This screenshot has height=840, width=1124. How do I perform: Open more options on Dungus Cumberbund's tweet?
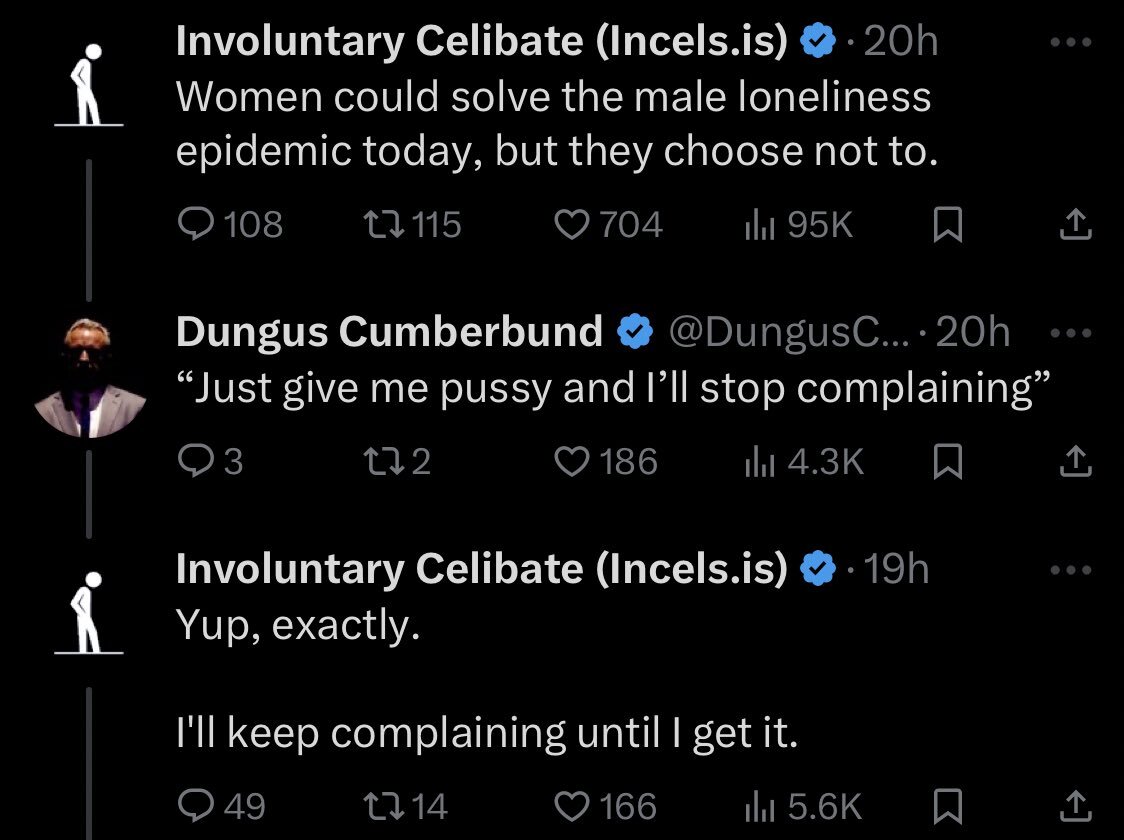(x=1075, y=333)
